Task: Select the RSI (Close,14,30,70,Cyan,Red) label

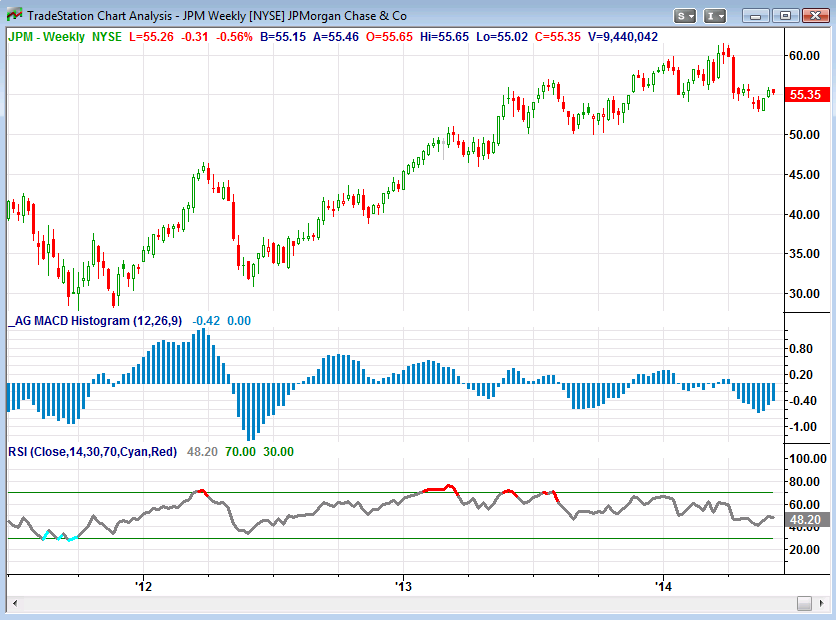Action: coord(92,452)
